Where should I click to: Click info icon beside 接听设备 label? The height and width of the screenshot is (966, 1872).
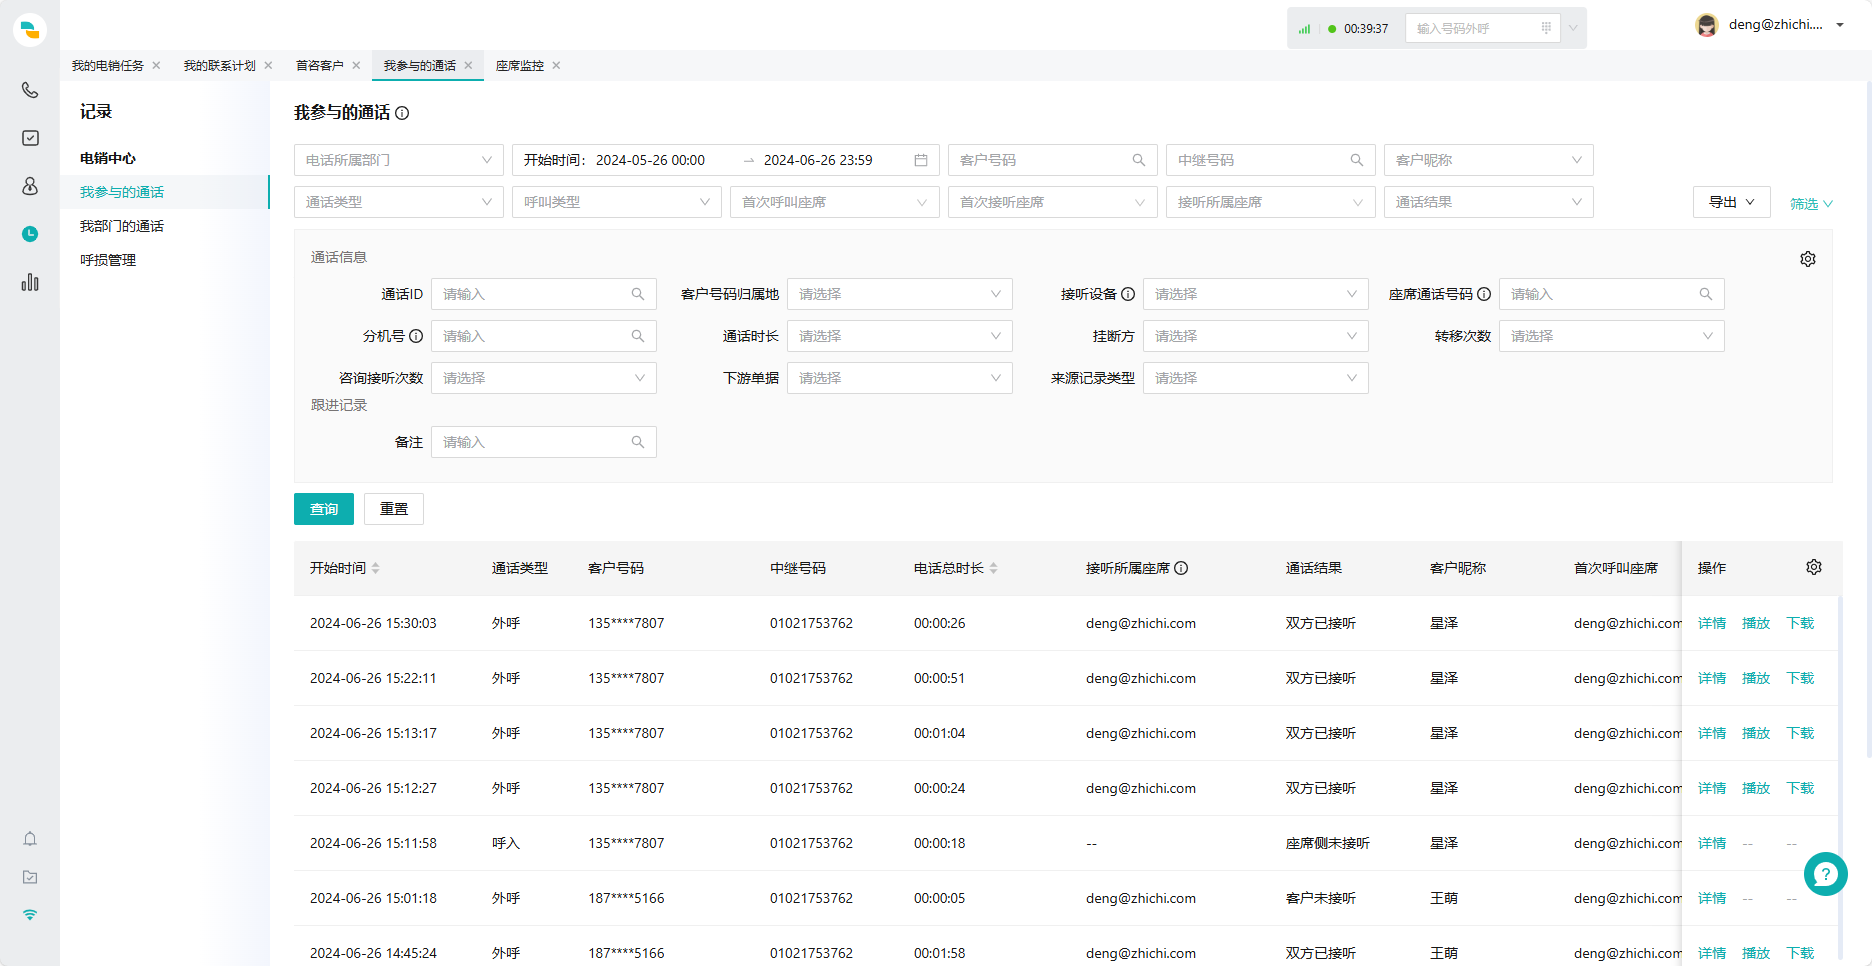click(1128, 294)
